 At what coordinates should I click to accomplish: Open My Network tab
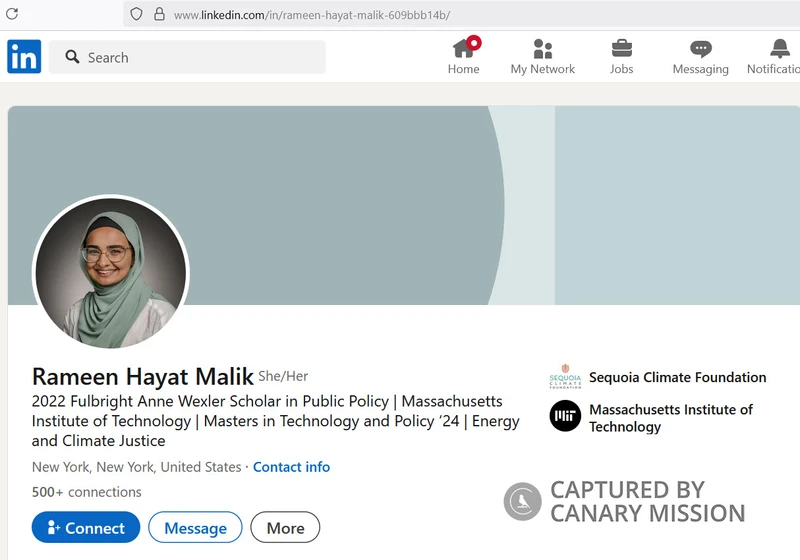[x=542, y=57]
